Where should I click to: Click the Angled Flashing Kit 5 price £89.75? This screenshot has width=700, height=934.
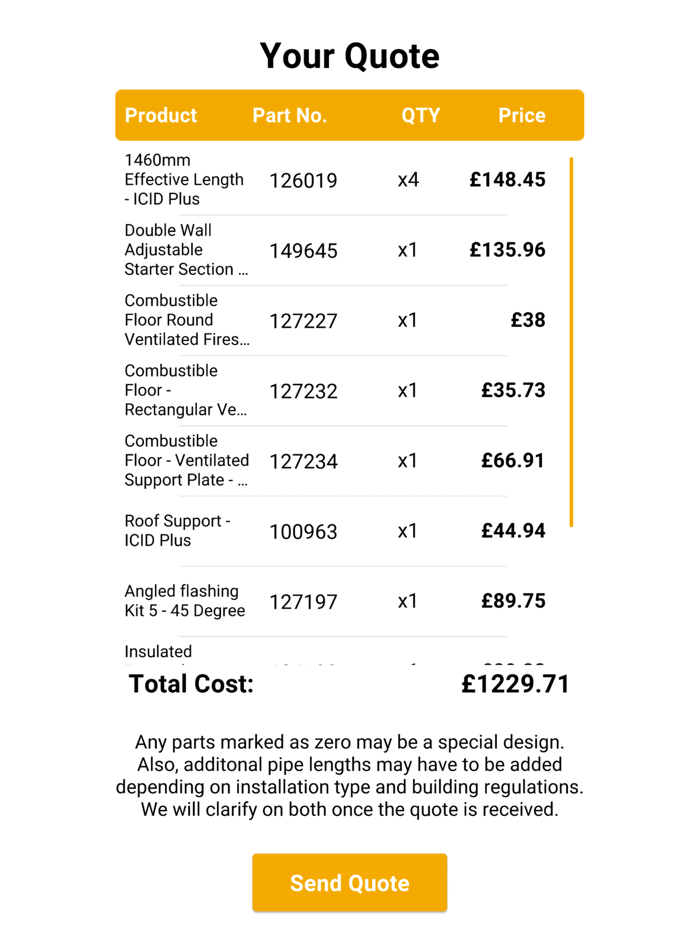pyautogui.click(x=513, y=601)
